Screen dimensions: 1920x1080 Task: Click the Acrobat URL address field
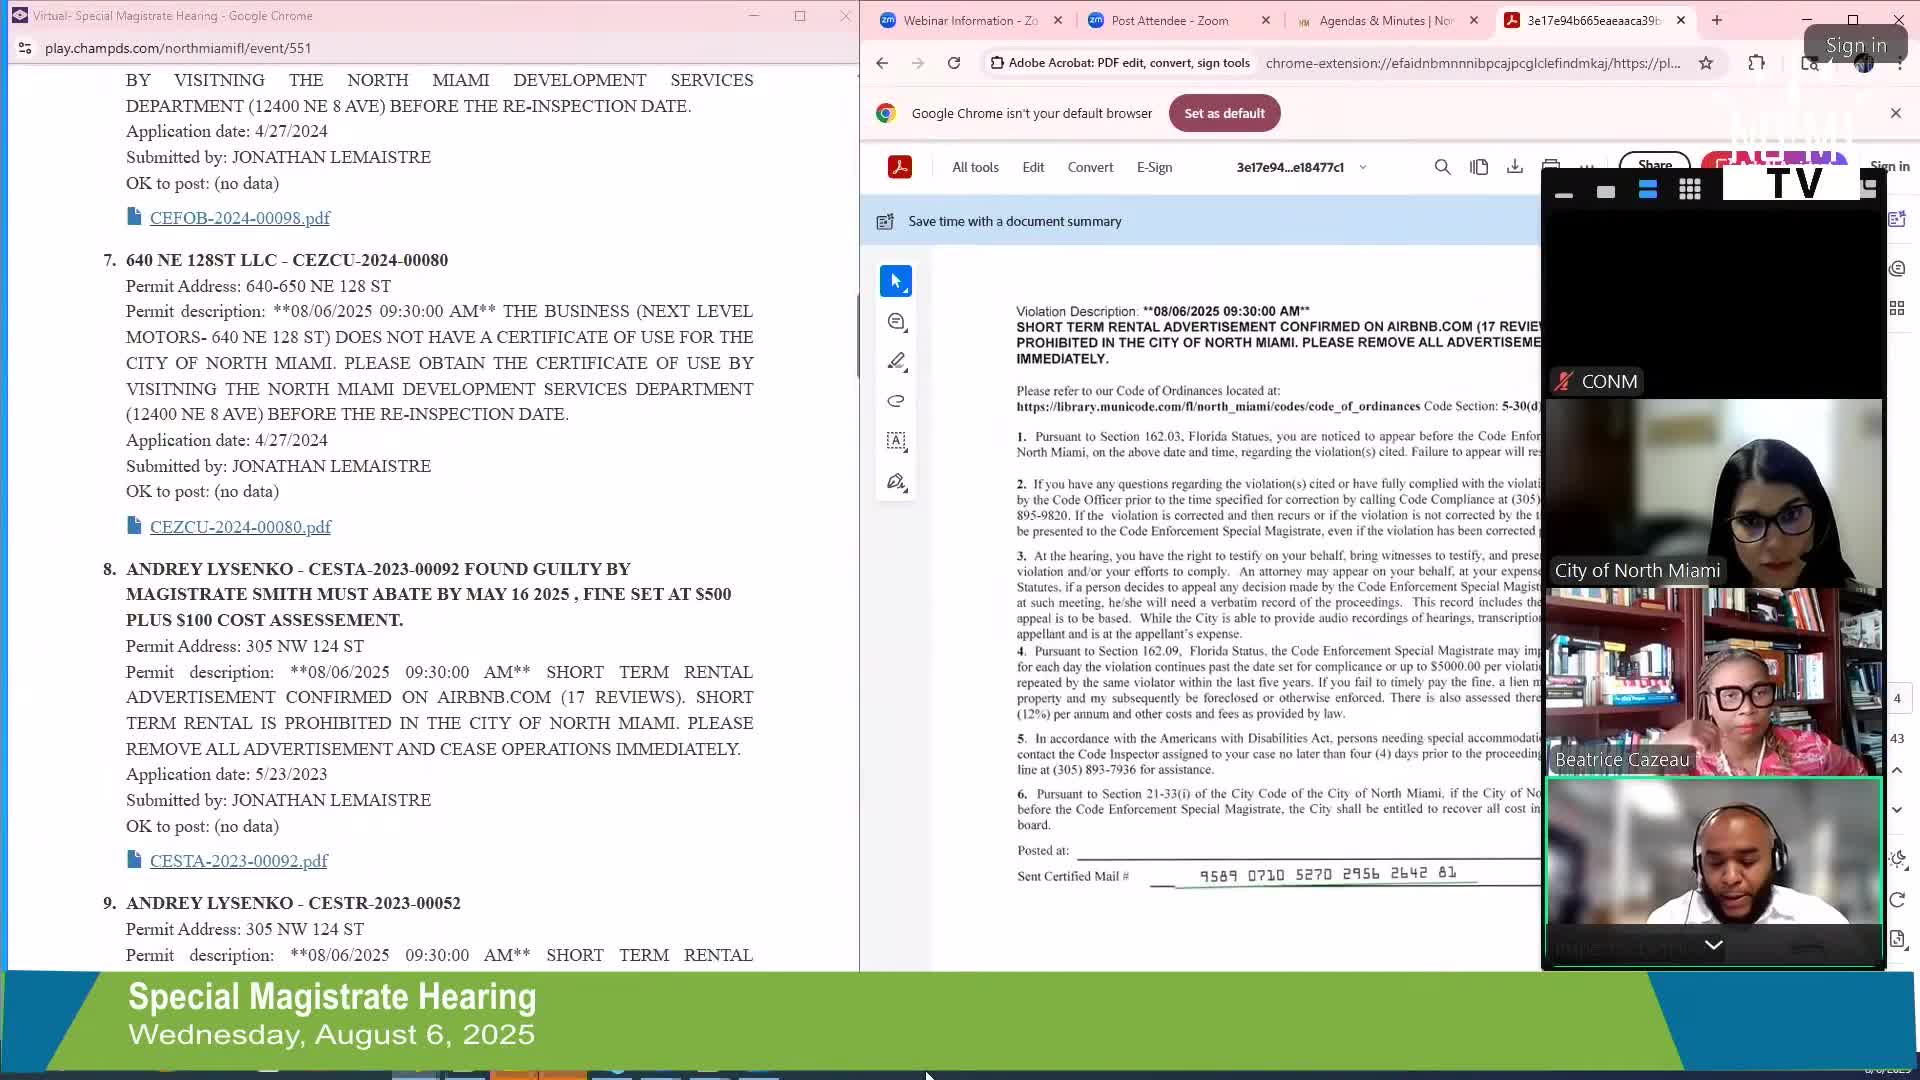click(x=1472, y=63)
